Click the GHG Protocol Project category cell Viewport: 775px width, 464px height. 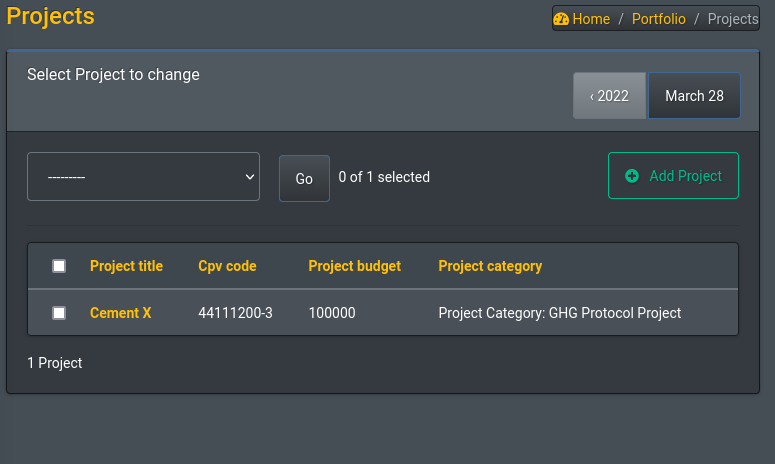(x=560, y=313)
